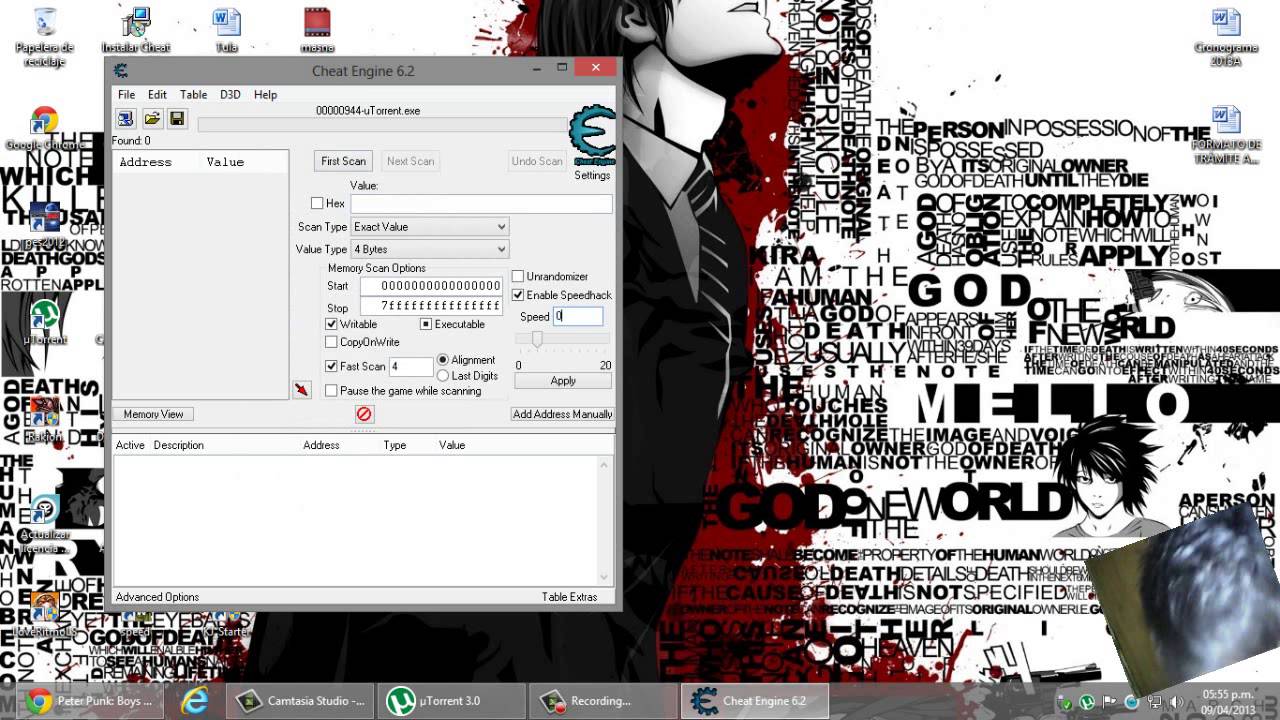Open Cheat Engine Settings
Image resolution: width=1280 pixels, height=720 pixels.
[592, 176]
